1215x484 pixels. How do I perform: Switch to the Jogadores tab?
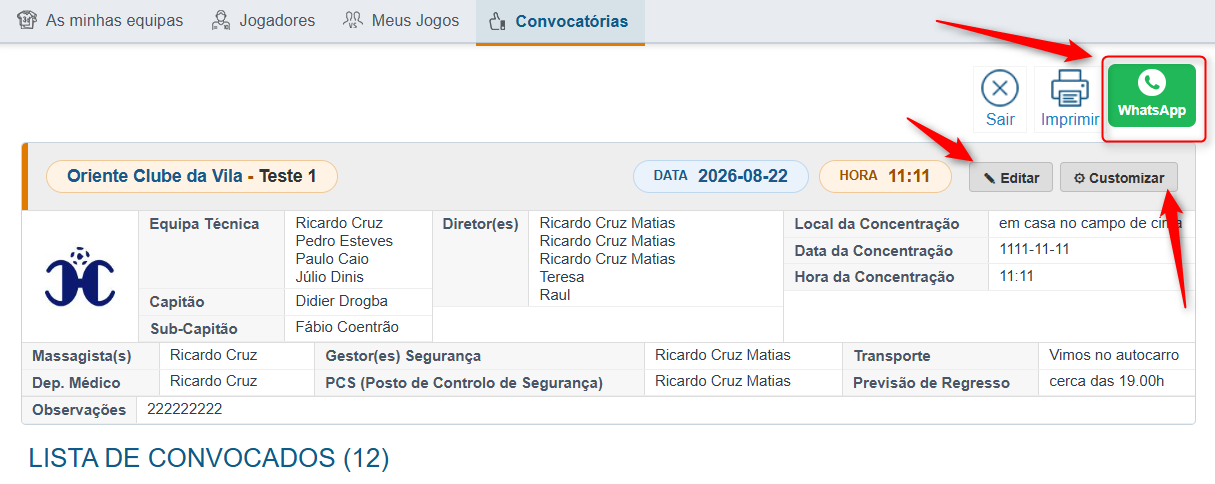coord(263,21)
